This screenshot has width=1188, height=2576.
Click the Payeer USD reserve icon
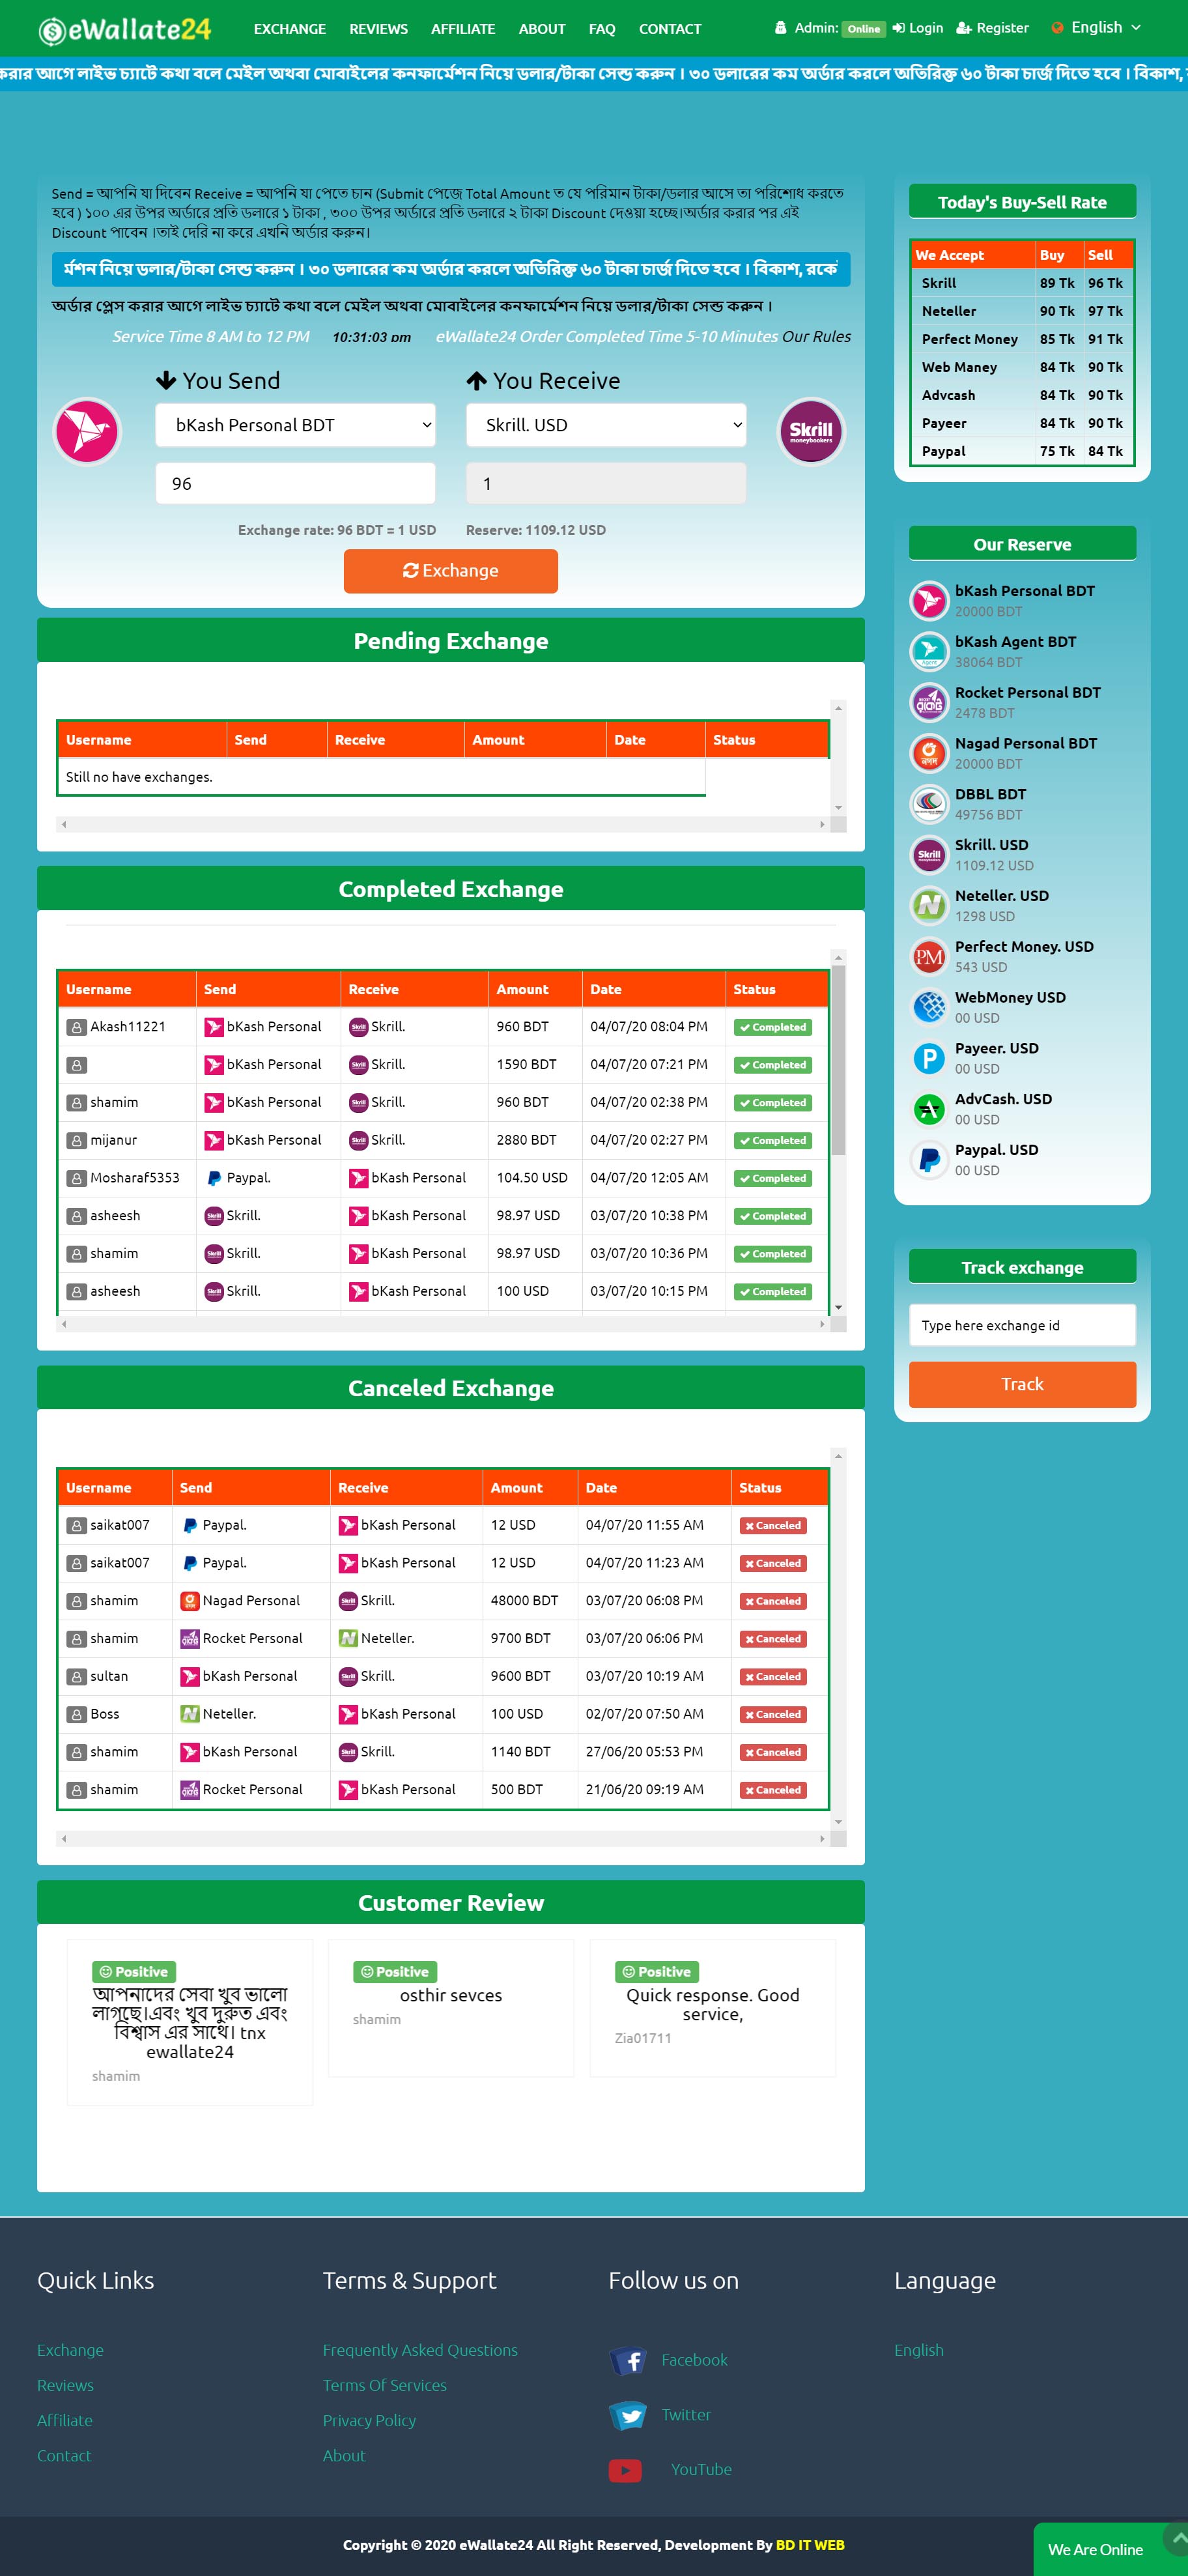coord(928,1058)
